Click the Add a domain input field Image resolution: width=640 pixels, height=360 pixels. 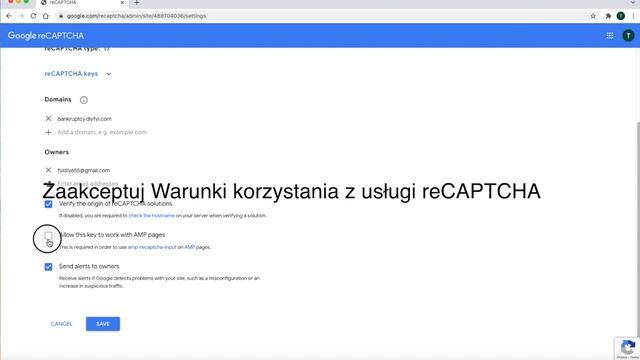click(x=102, y=132)
